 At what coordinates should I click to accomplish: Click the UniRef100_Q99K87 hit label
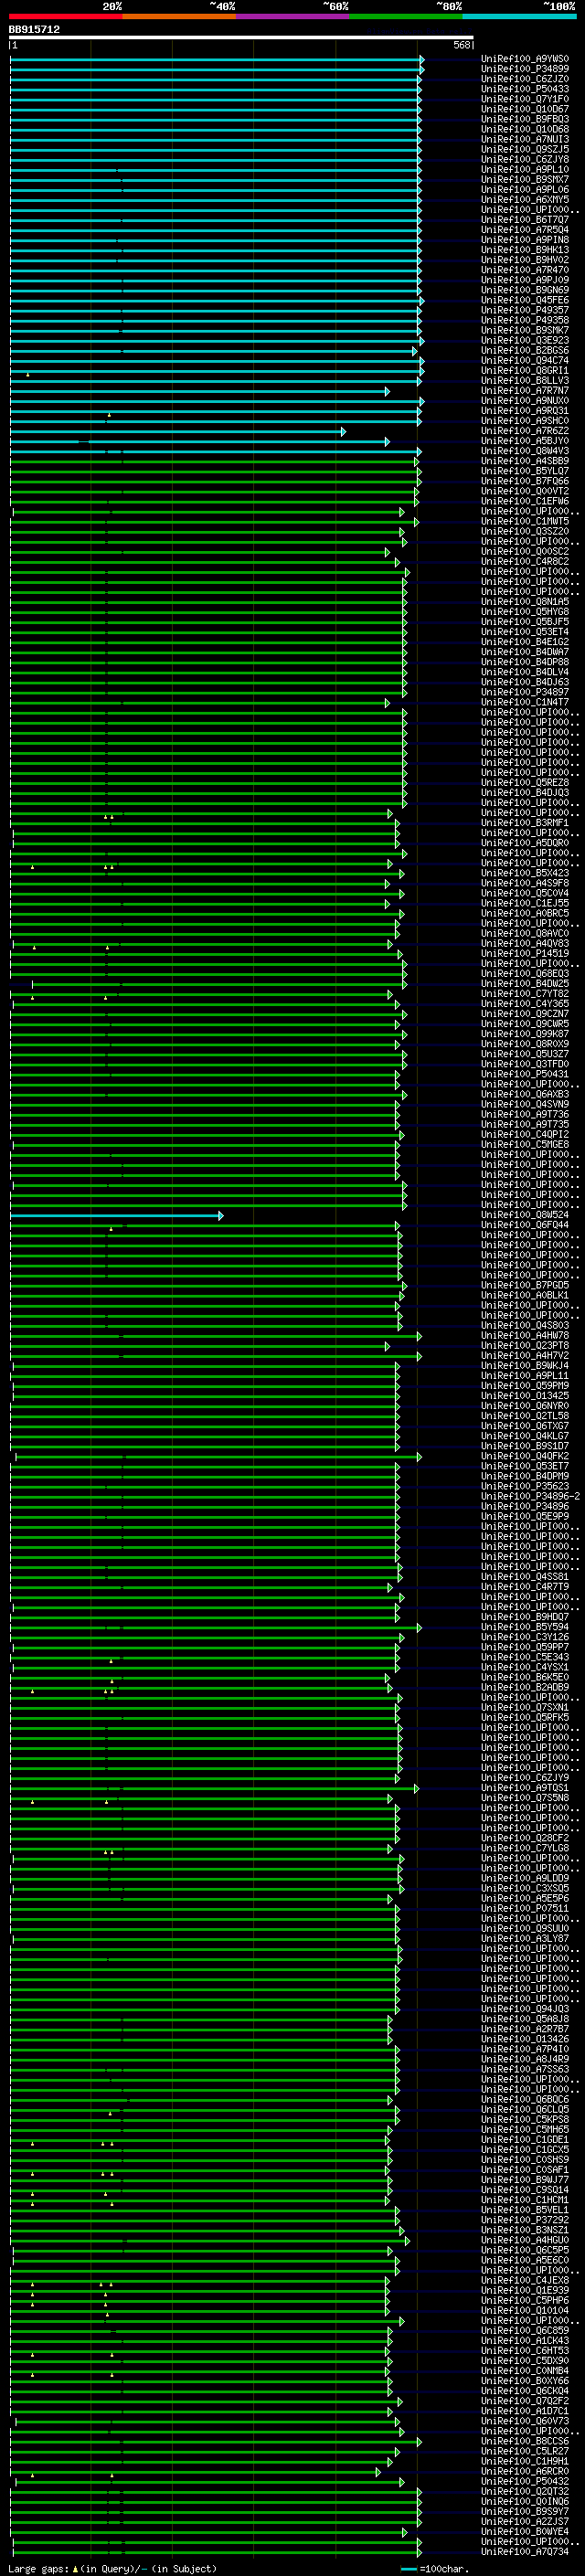click(x=525, y=1034)
